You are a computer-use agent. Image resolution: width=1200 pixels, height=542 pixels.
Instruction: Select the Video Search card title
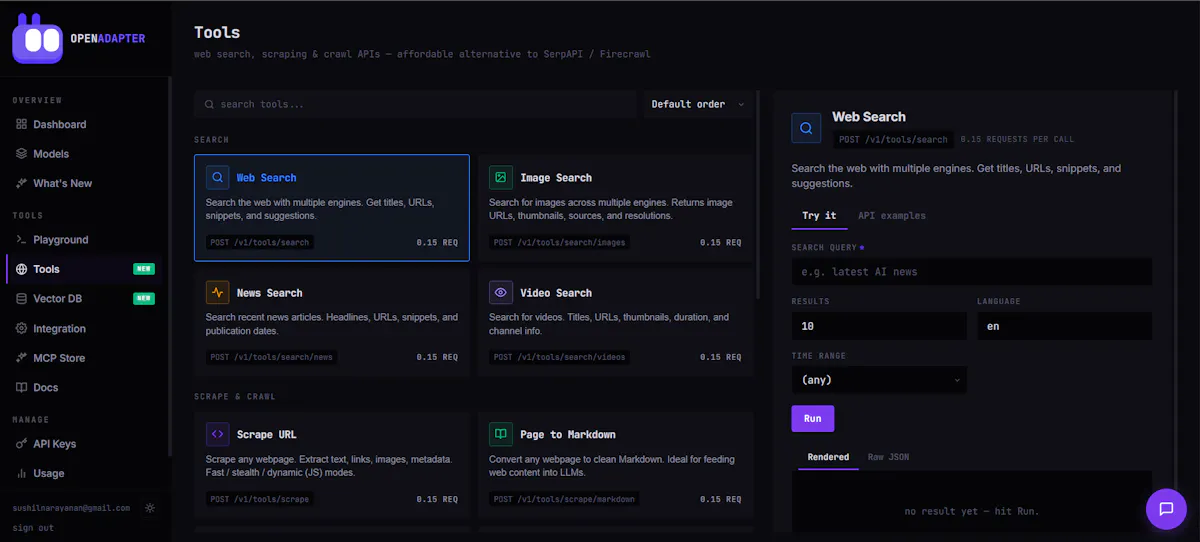coord(556,293)
